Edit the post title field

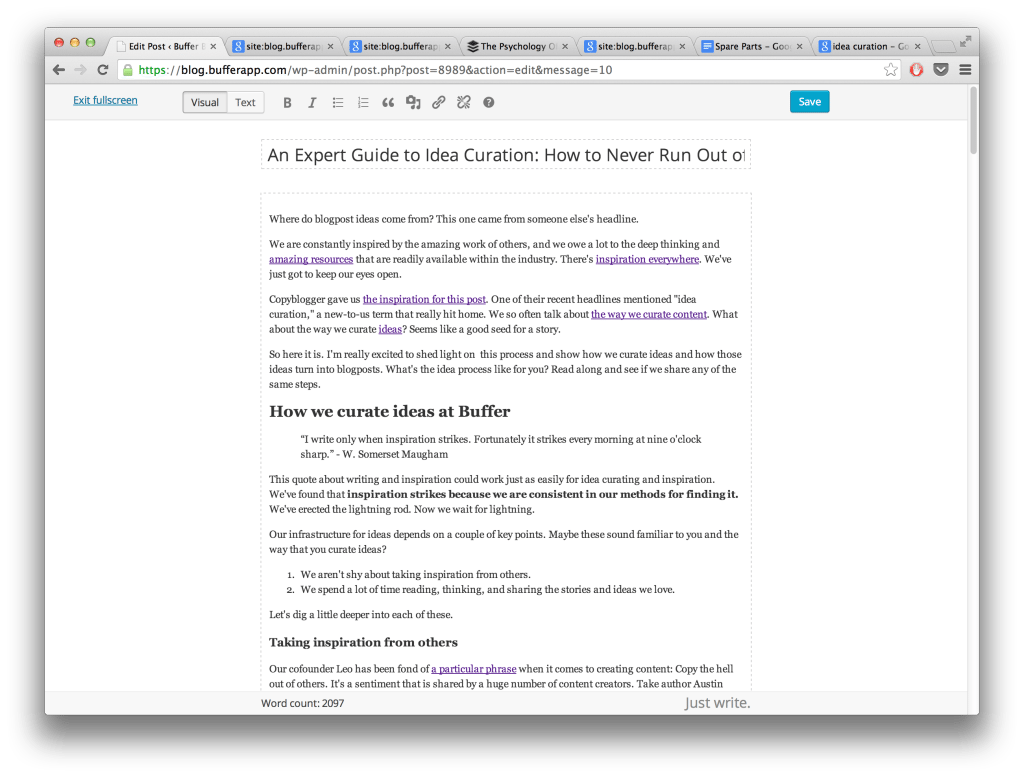point(505,155)
